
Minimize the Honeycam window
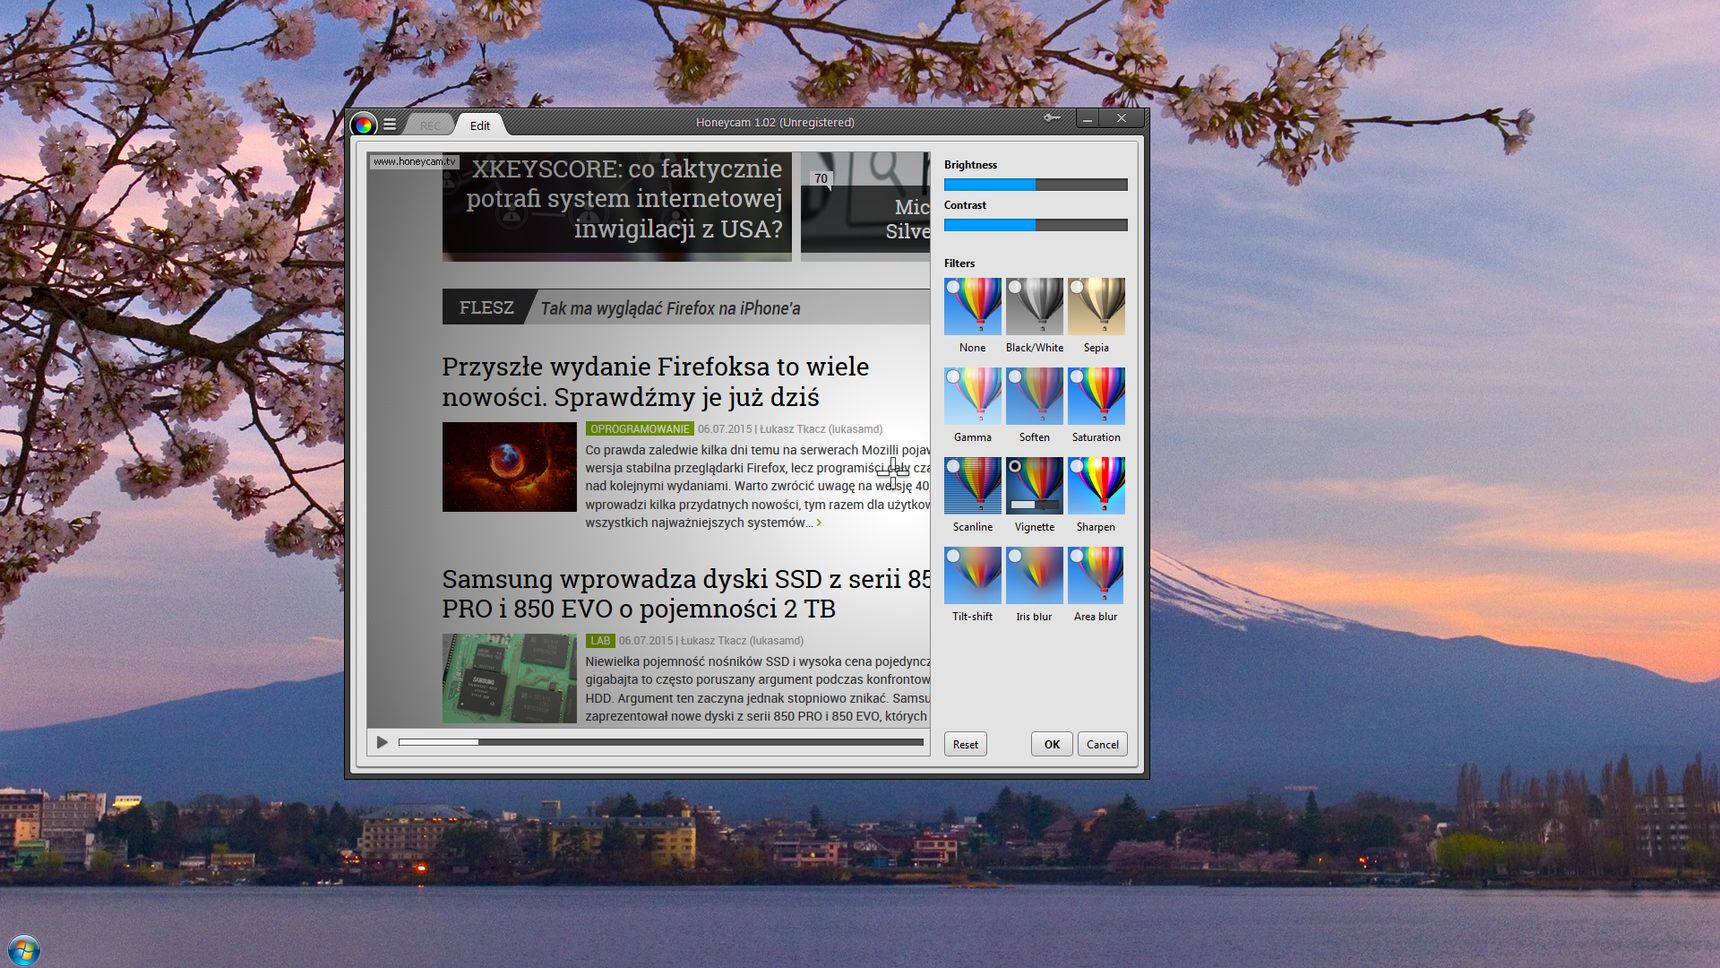1087,119
